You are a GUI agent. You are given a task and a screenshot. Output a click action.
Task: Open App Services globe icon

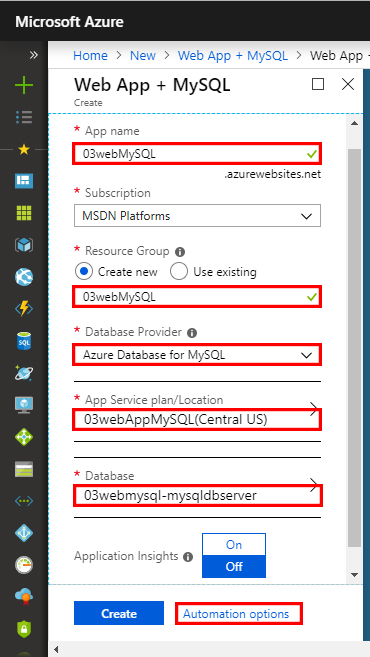tap(24, 277)
